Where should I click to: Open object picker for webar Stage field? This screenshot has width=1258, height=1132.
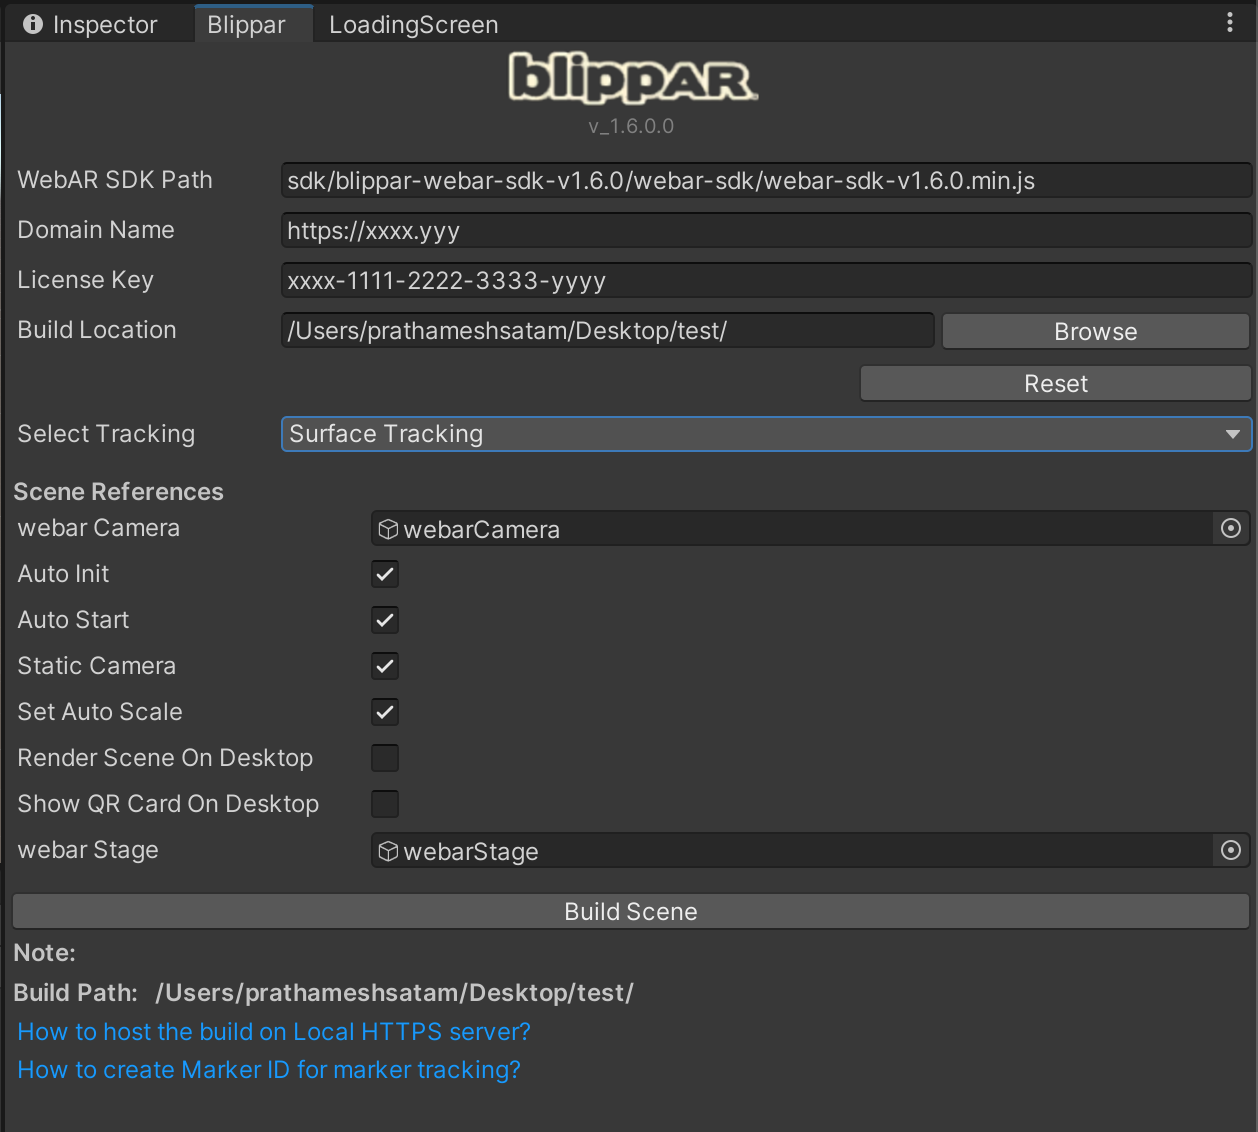tap(1231, 850)
